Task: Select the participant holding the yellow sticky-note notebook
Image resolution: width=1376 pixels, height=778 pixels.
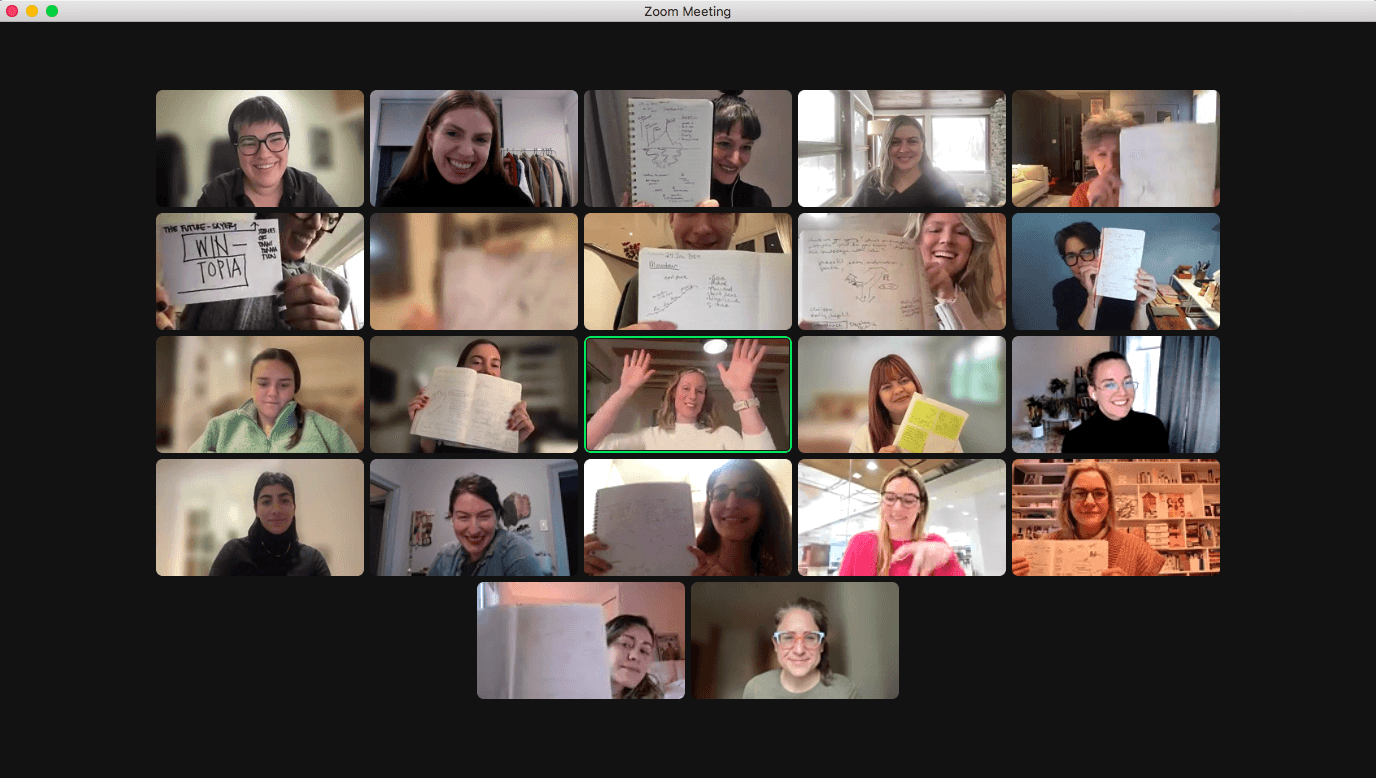Action: (x=901, y=394)
